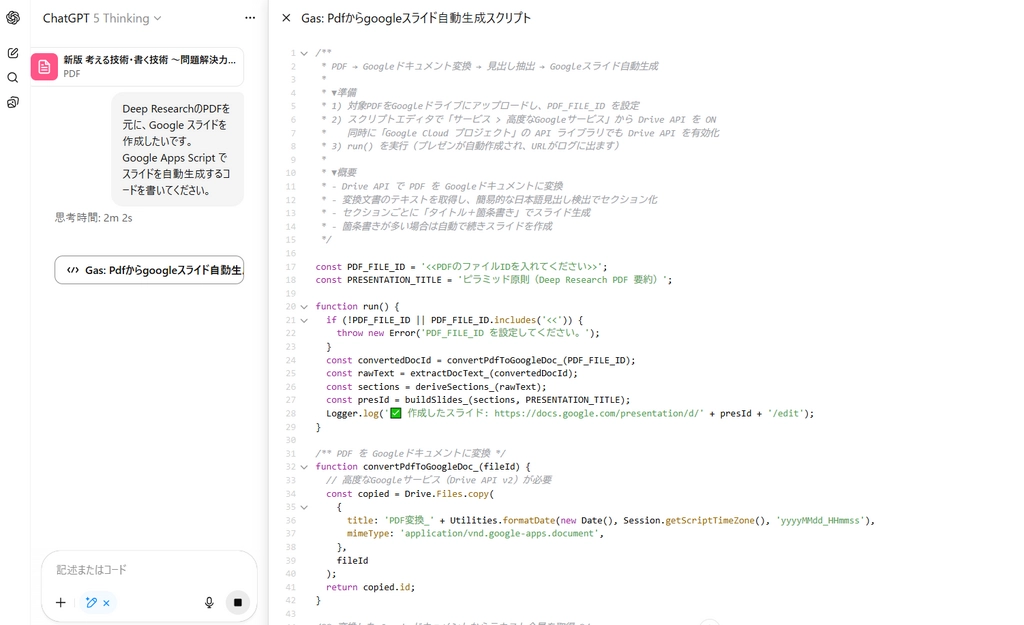Image resolution: width=1024 pixels, height=625 pixels.
Task: Open the attached PDF 新版 考える技術・書く技術
Action: 137,67
